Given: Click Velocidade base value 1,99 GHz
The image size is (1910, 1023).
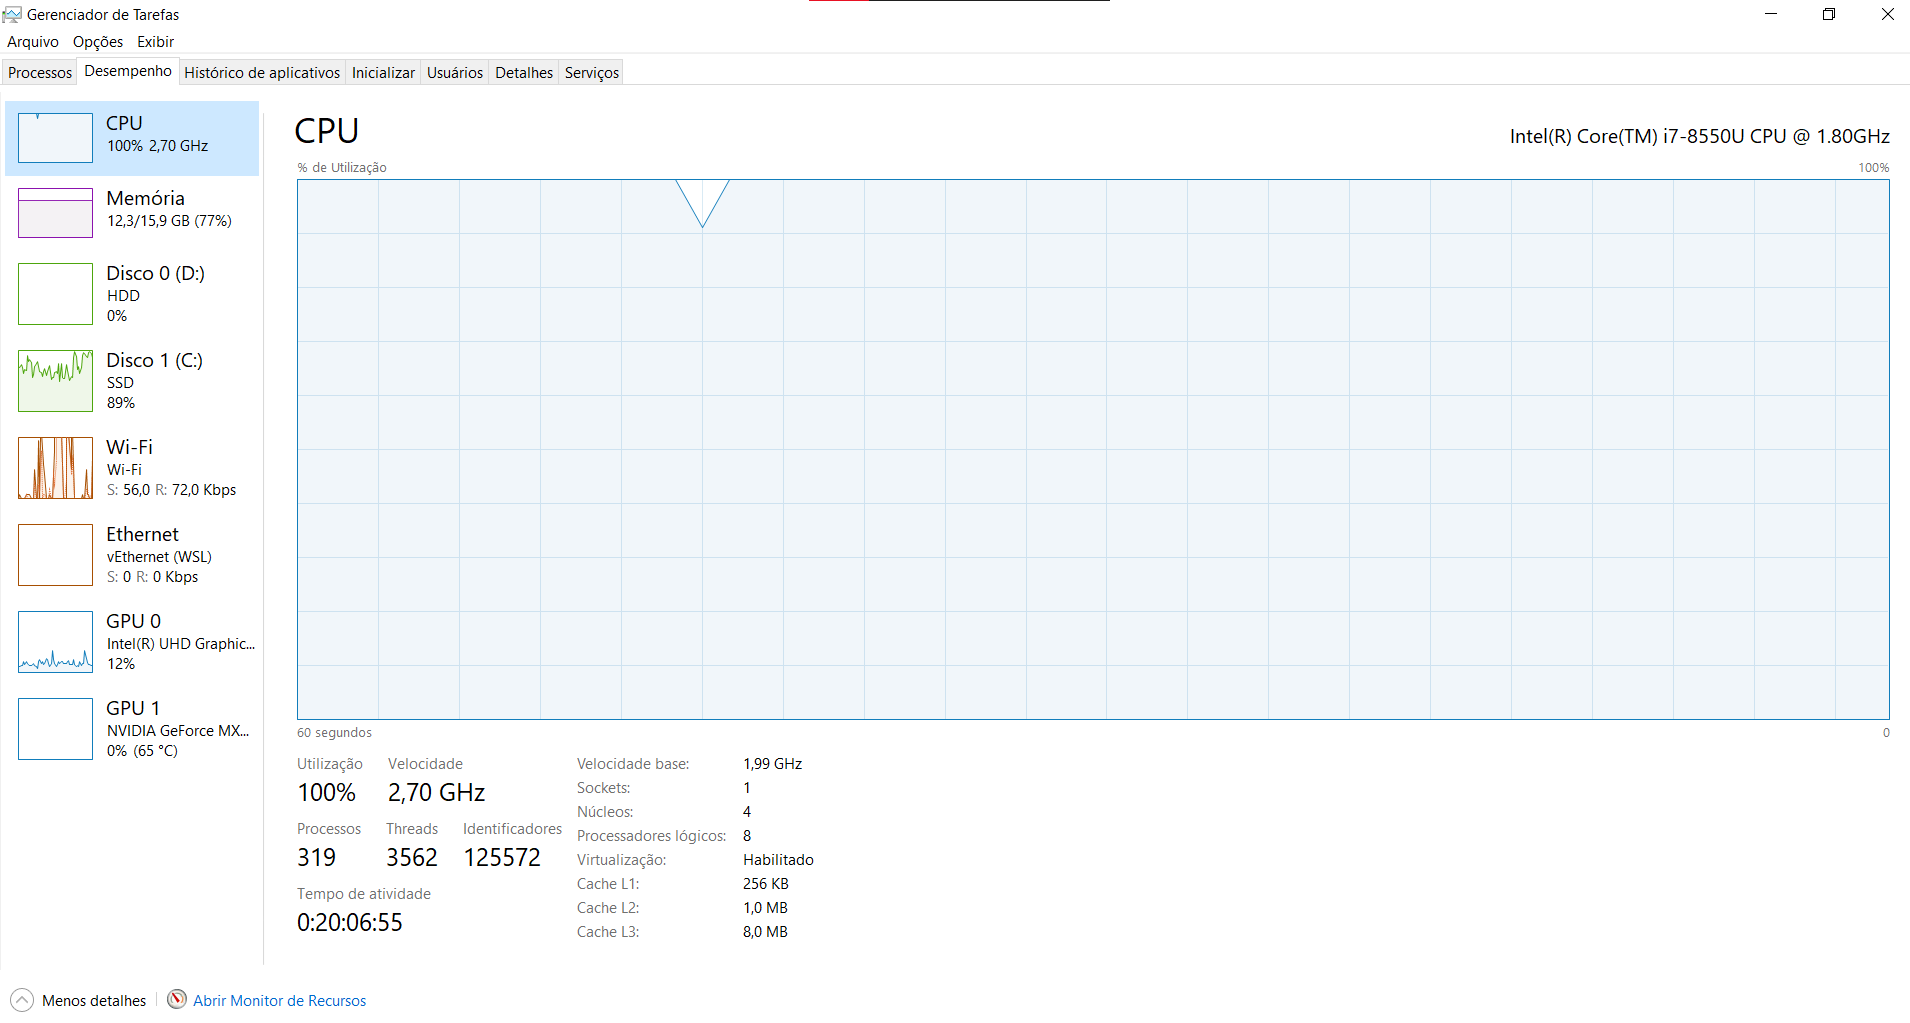Looking at the screenshot, I should 773,764.
